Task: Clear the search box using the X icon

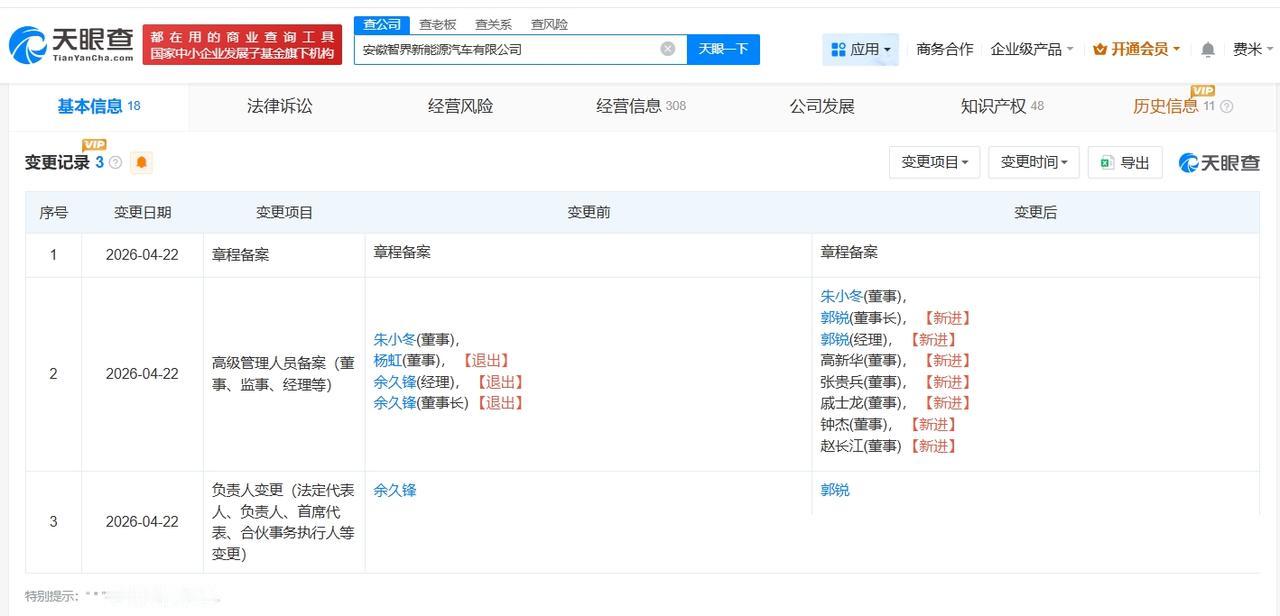Action: click(x=667, y=48)
